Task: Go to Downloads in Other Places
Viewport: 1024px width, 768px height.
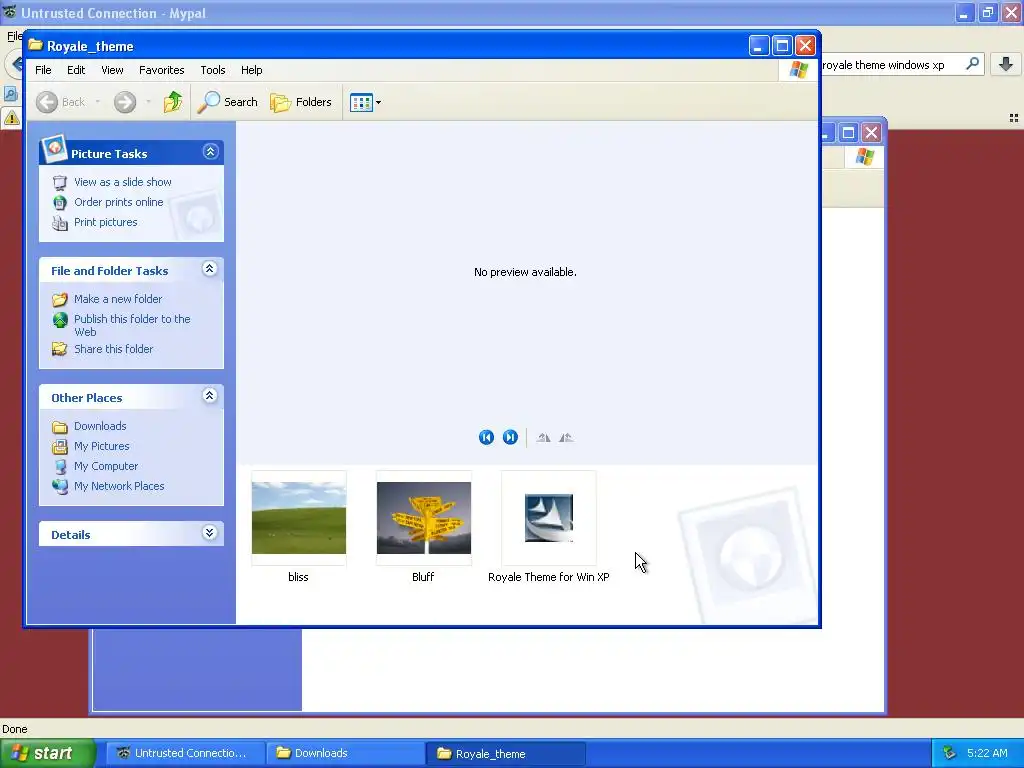Action: [x=100, y=426]
